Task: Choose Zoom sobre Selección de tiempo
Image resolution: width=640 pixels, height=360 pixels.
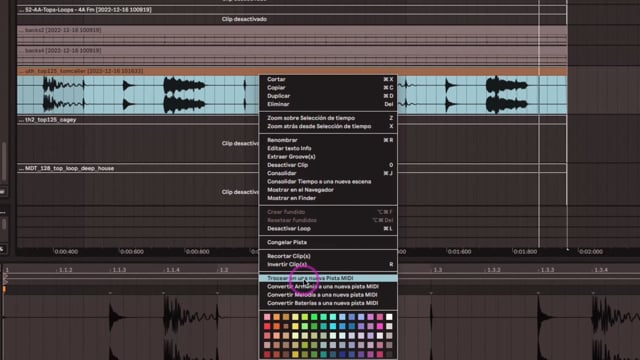Action: 328,118
